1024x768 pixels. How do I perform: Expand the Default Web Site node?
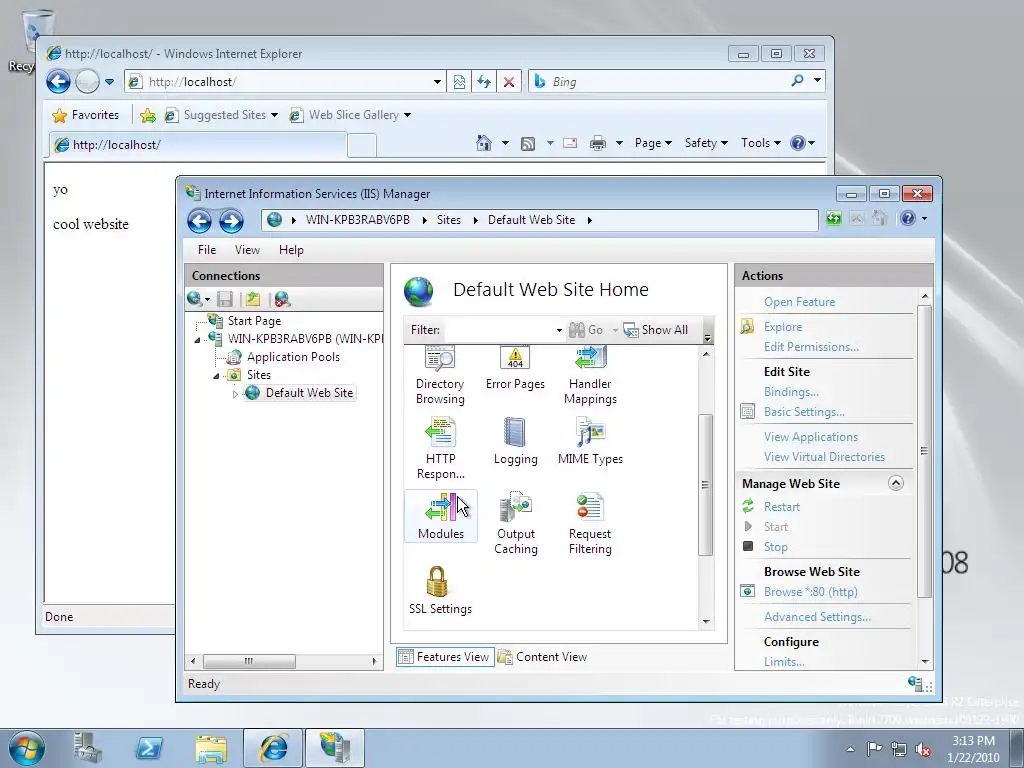tap(235, 394)
